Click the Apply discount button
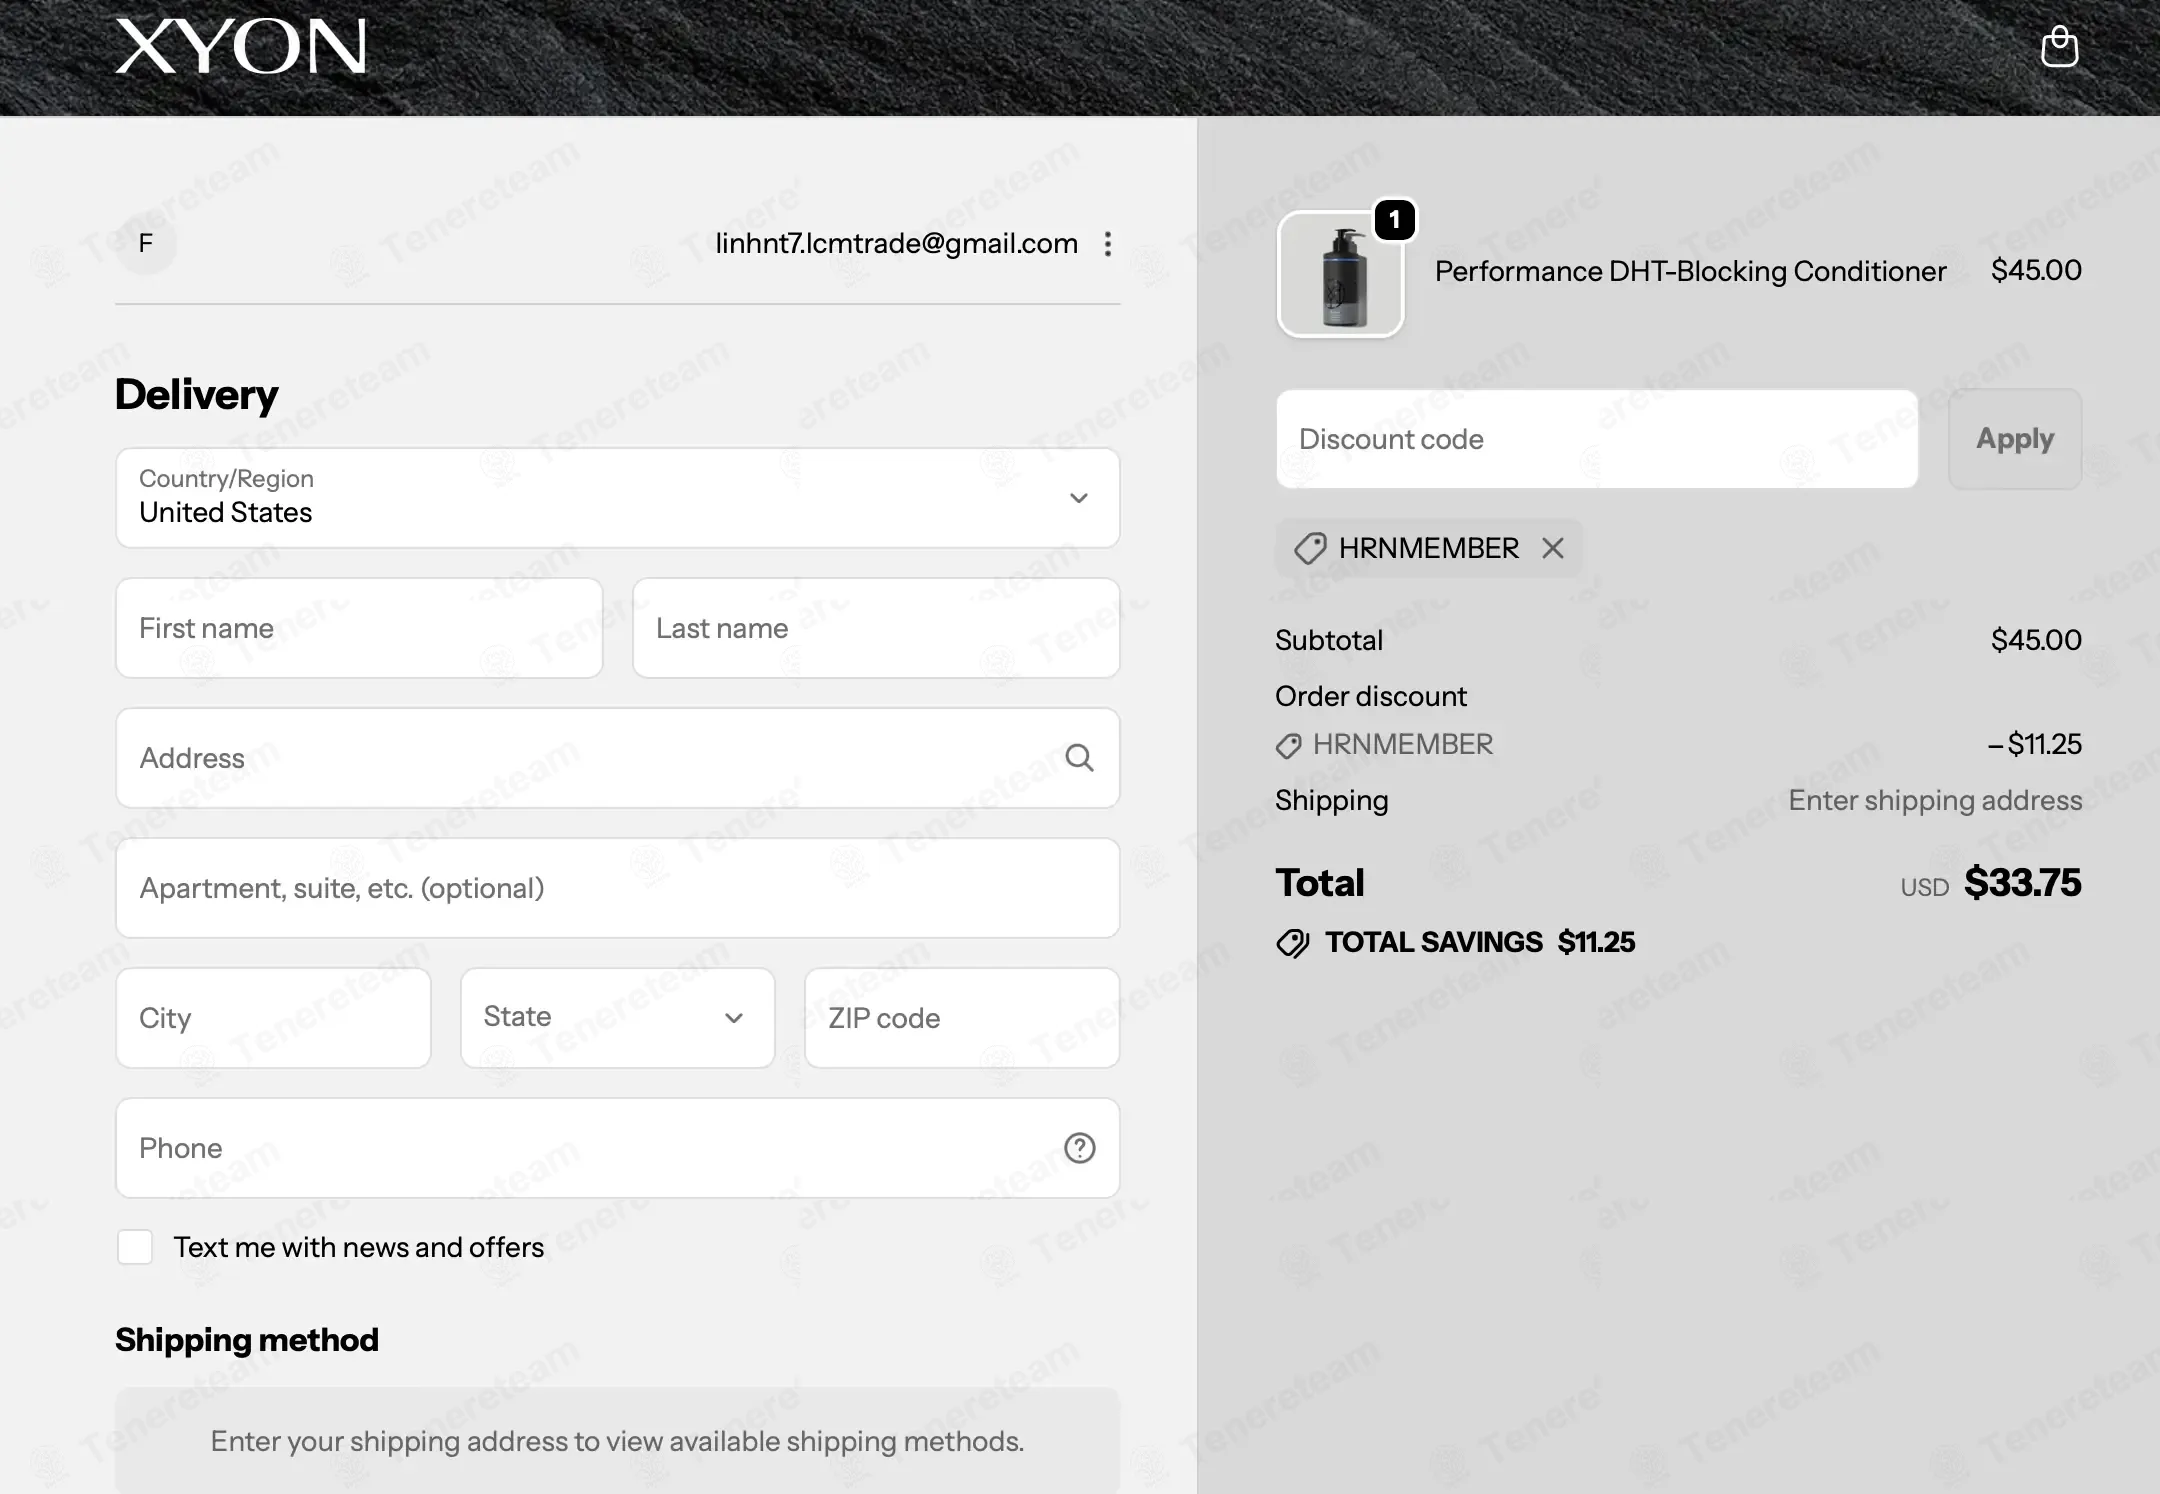This screenshot has width=2160, height=1494. click(2015, 439)
